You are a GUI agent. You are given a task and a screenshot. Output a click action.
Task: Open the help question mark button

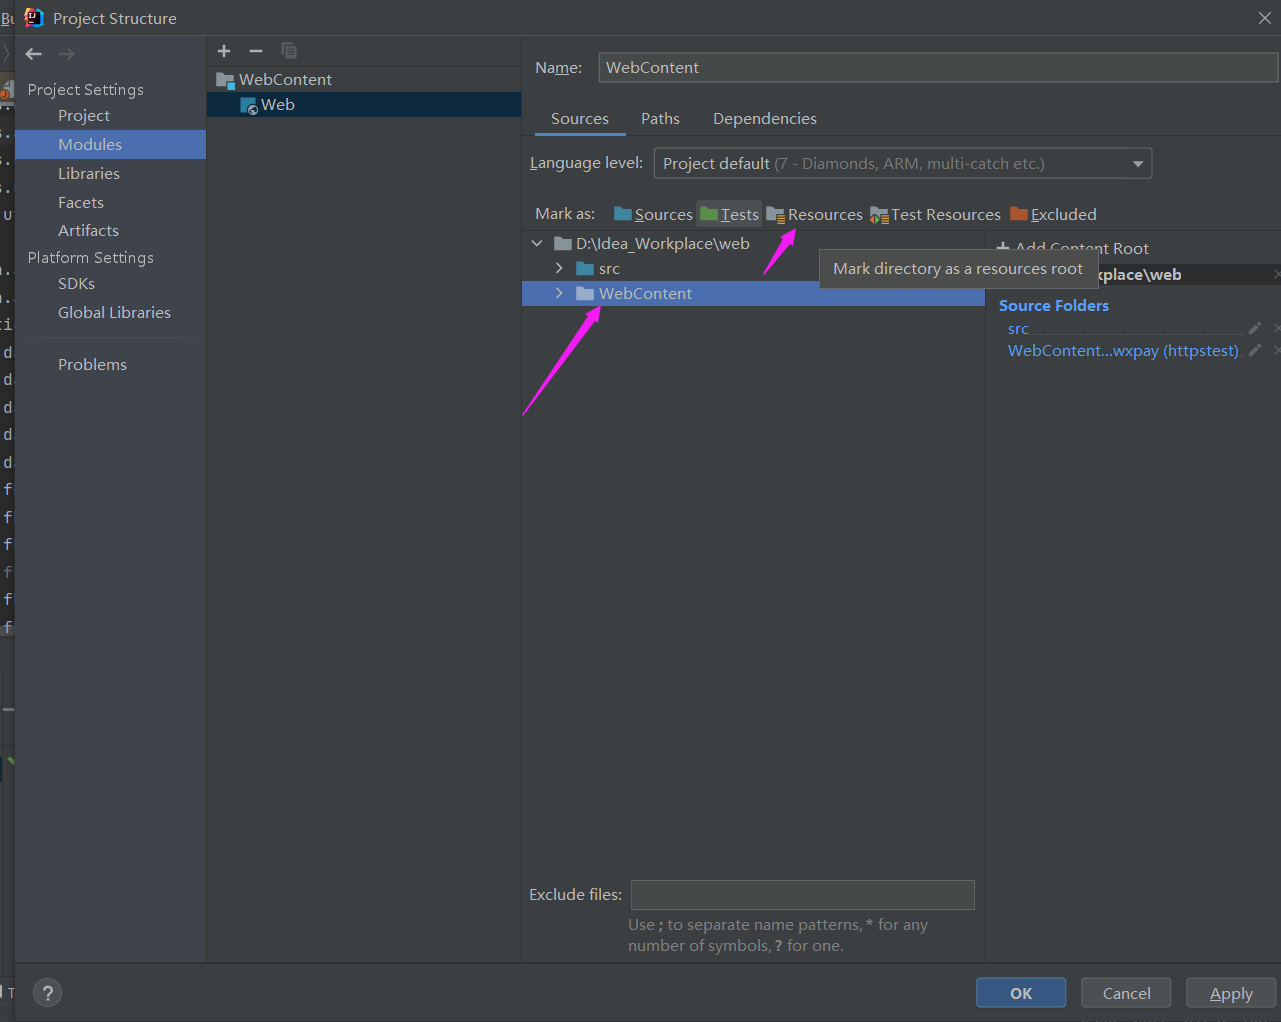point(47,992)
